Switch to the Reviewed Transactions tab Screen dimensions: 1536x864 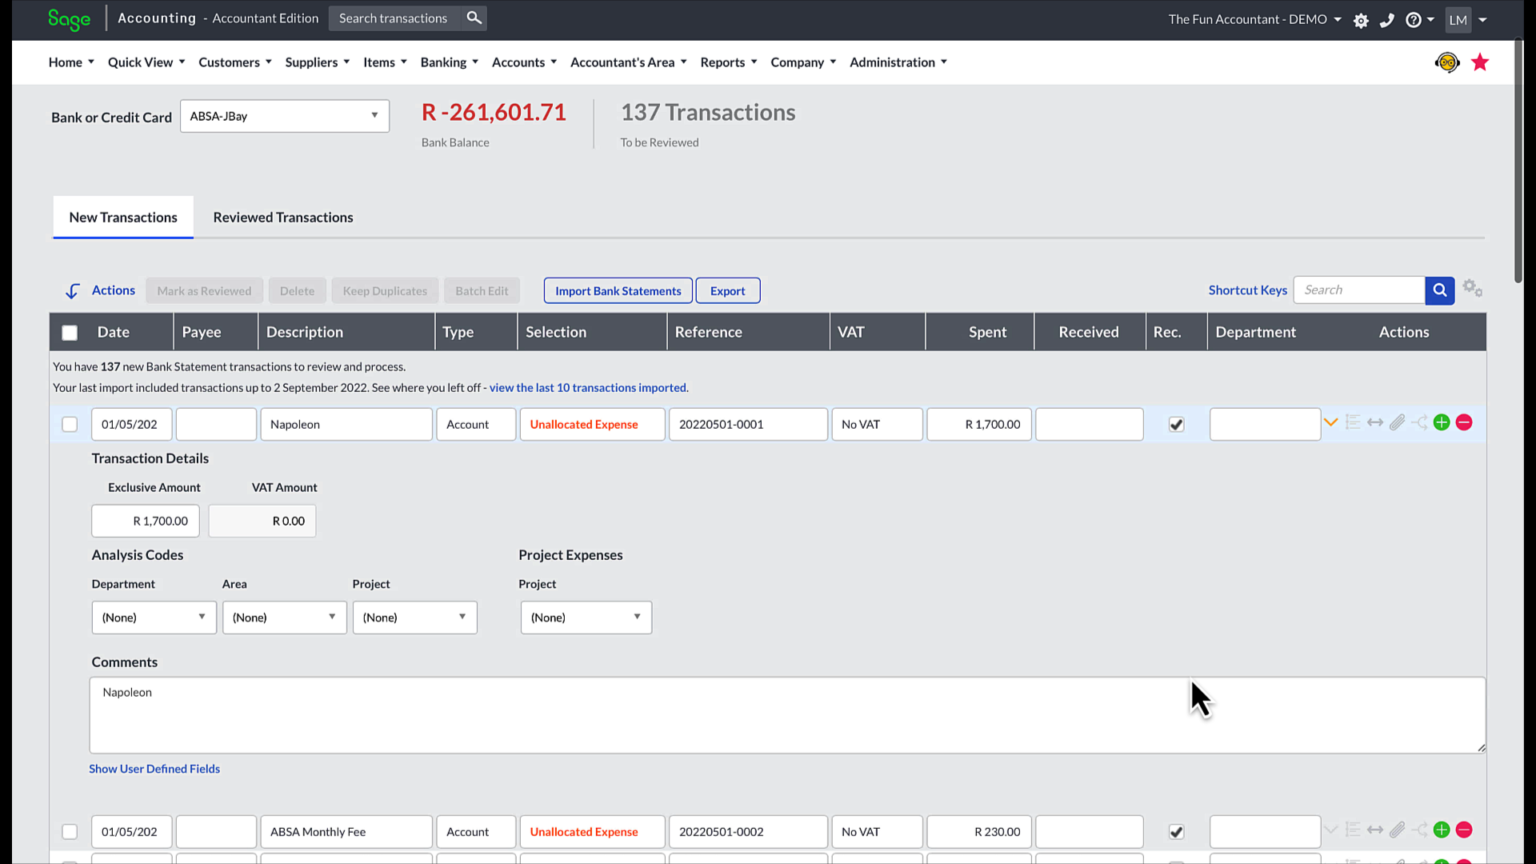coord(282,217)
